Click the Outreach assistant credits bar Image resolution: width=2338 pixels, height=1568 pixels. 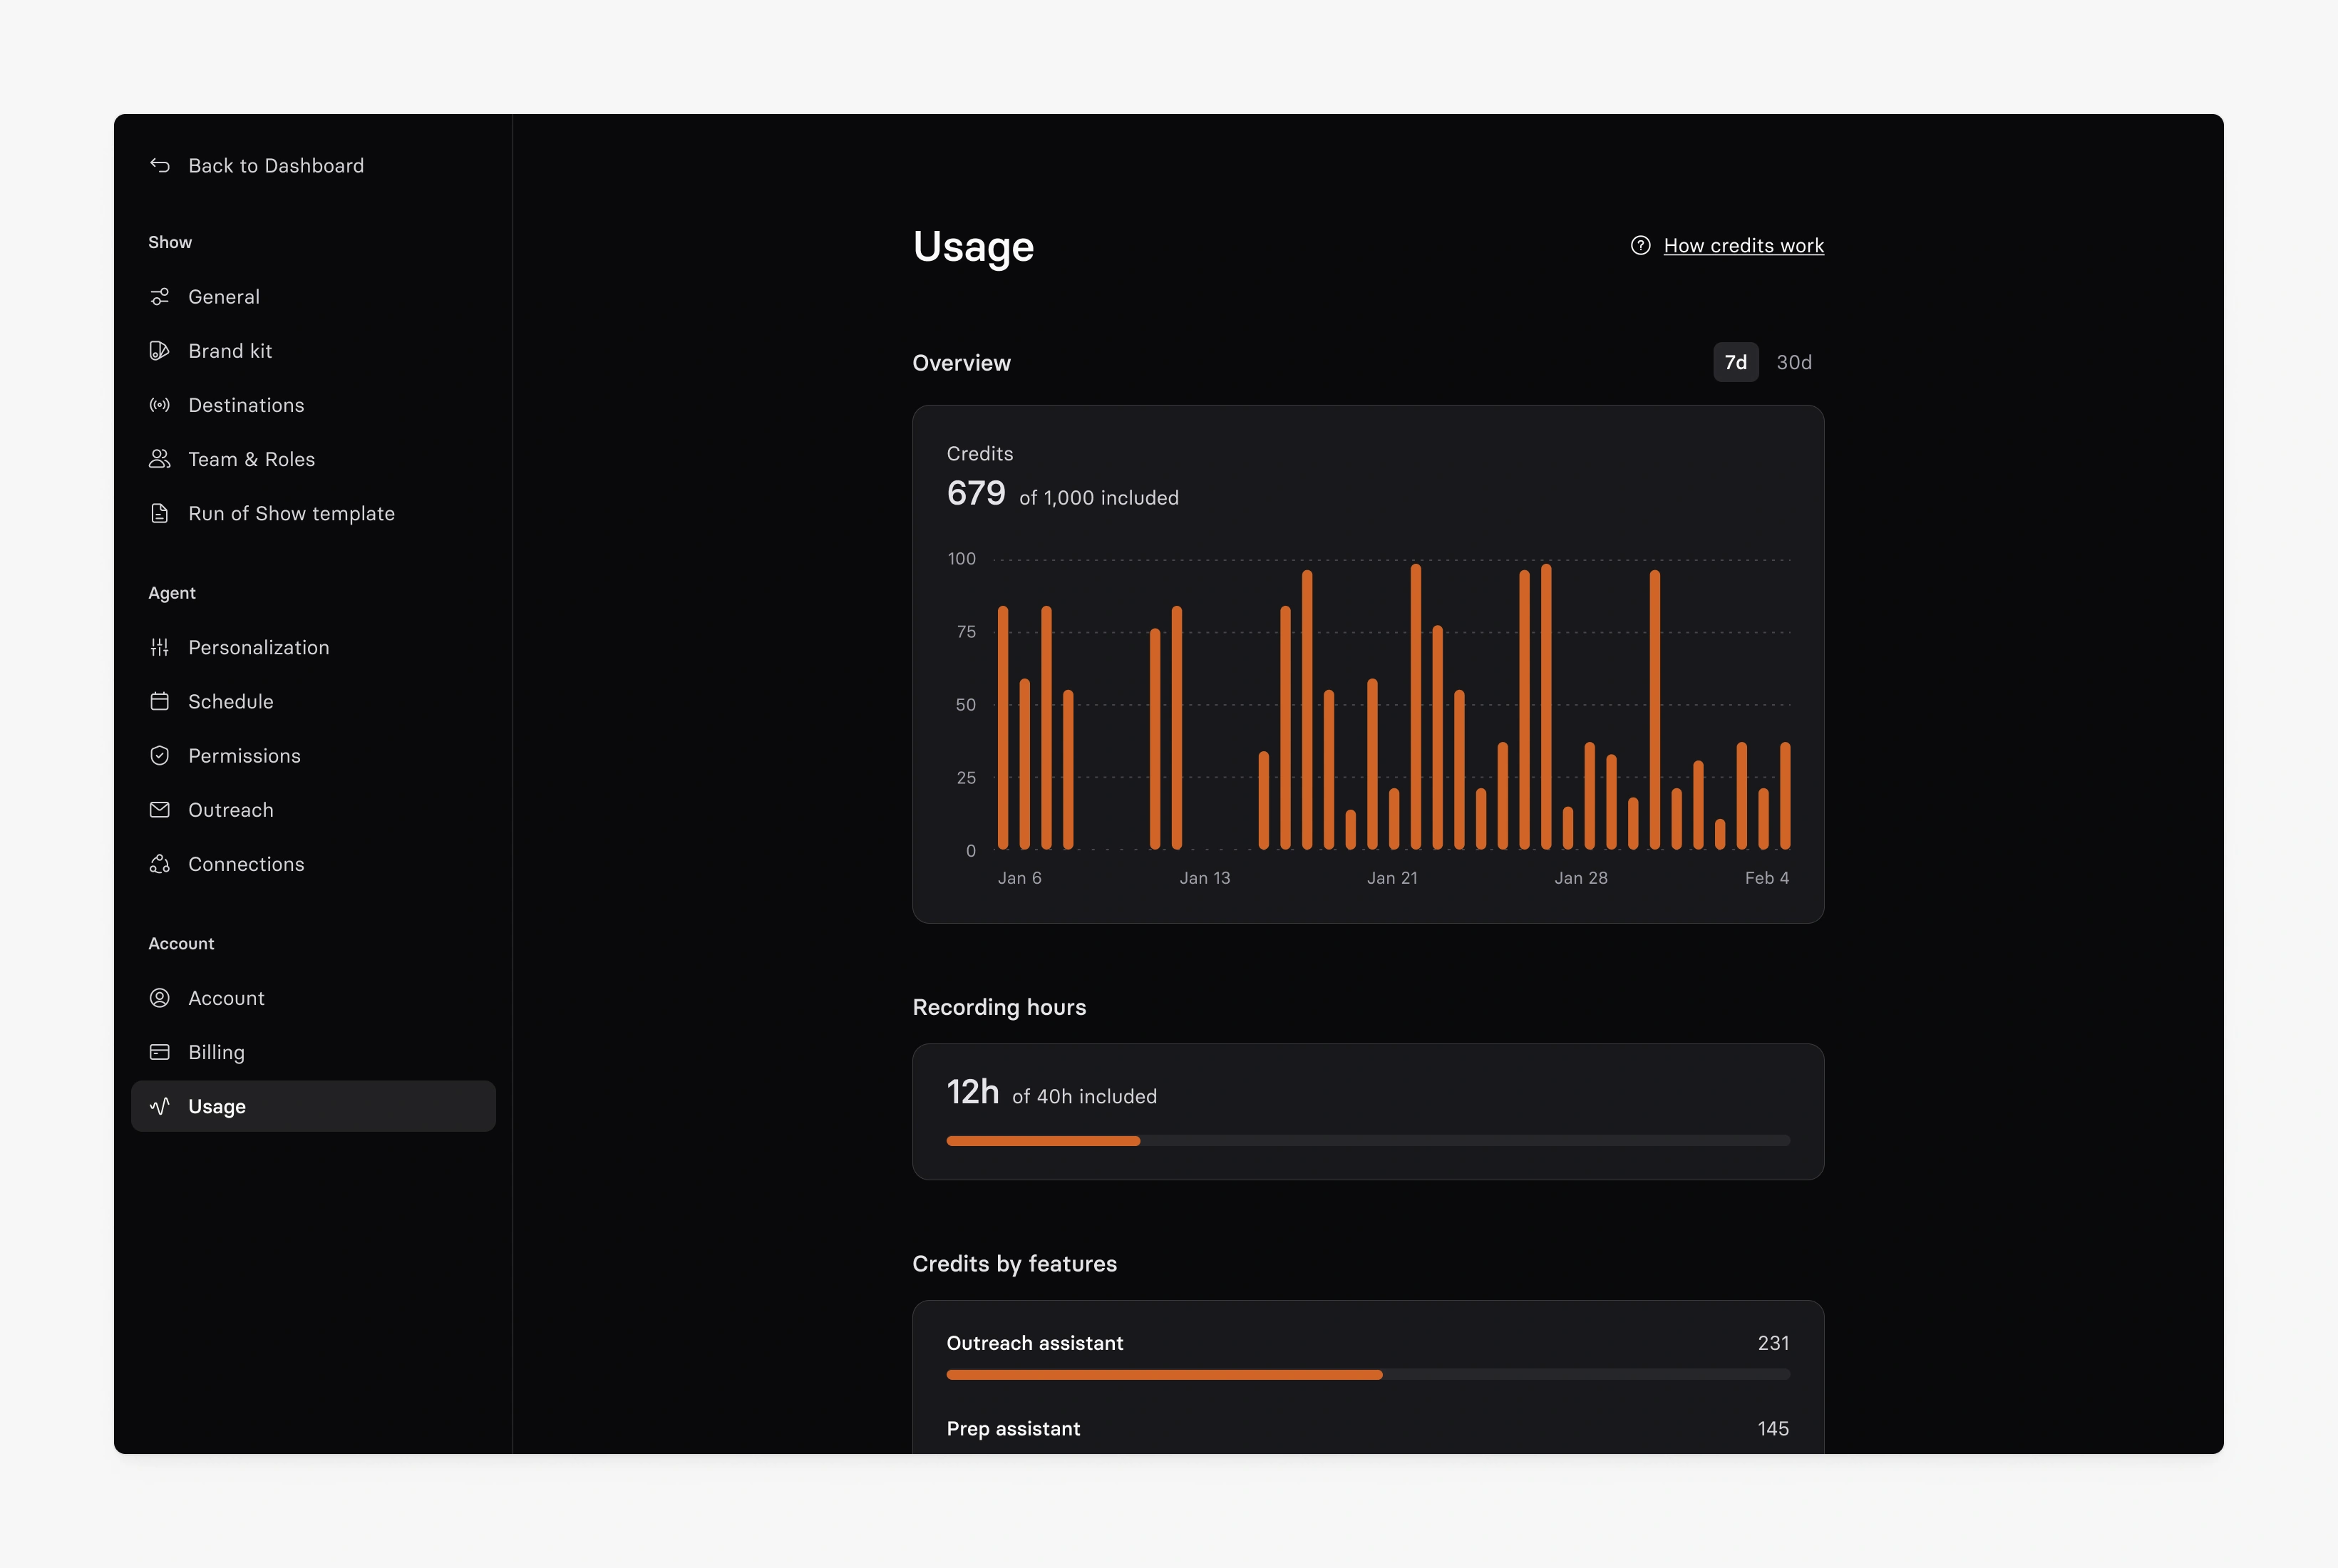(x=1368, y=1375)
